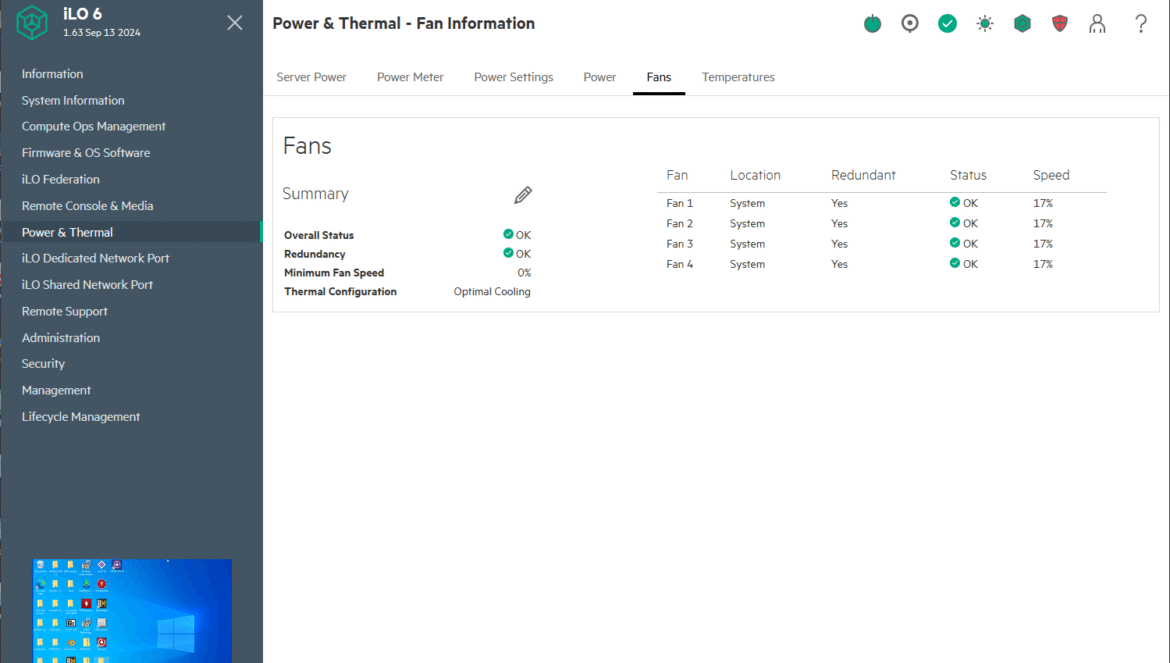The height and width of the screenshot is (663, 1170).
Task: Go to the Security section
Action: pos(43,363)
